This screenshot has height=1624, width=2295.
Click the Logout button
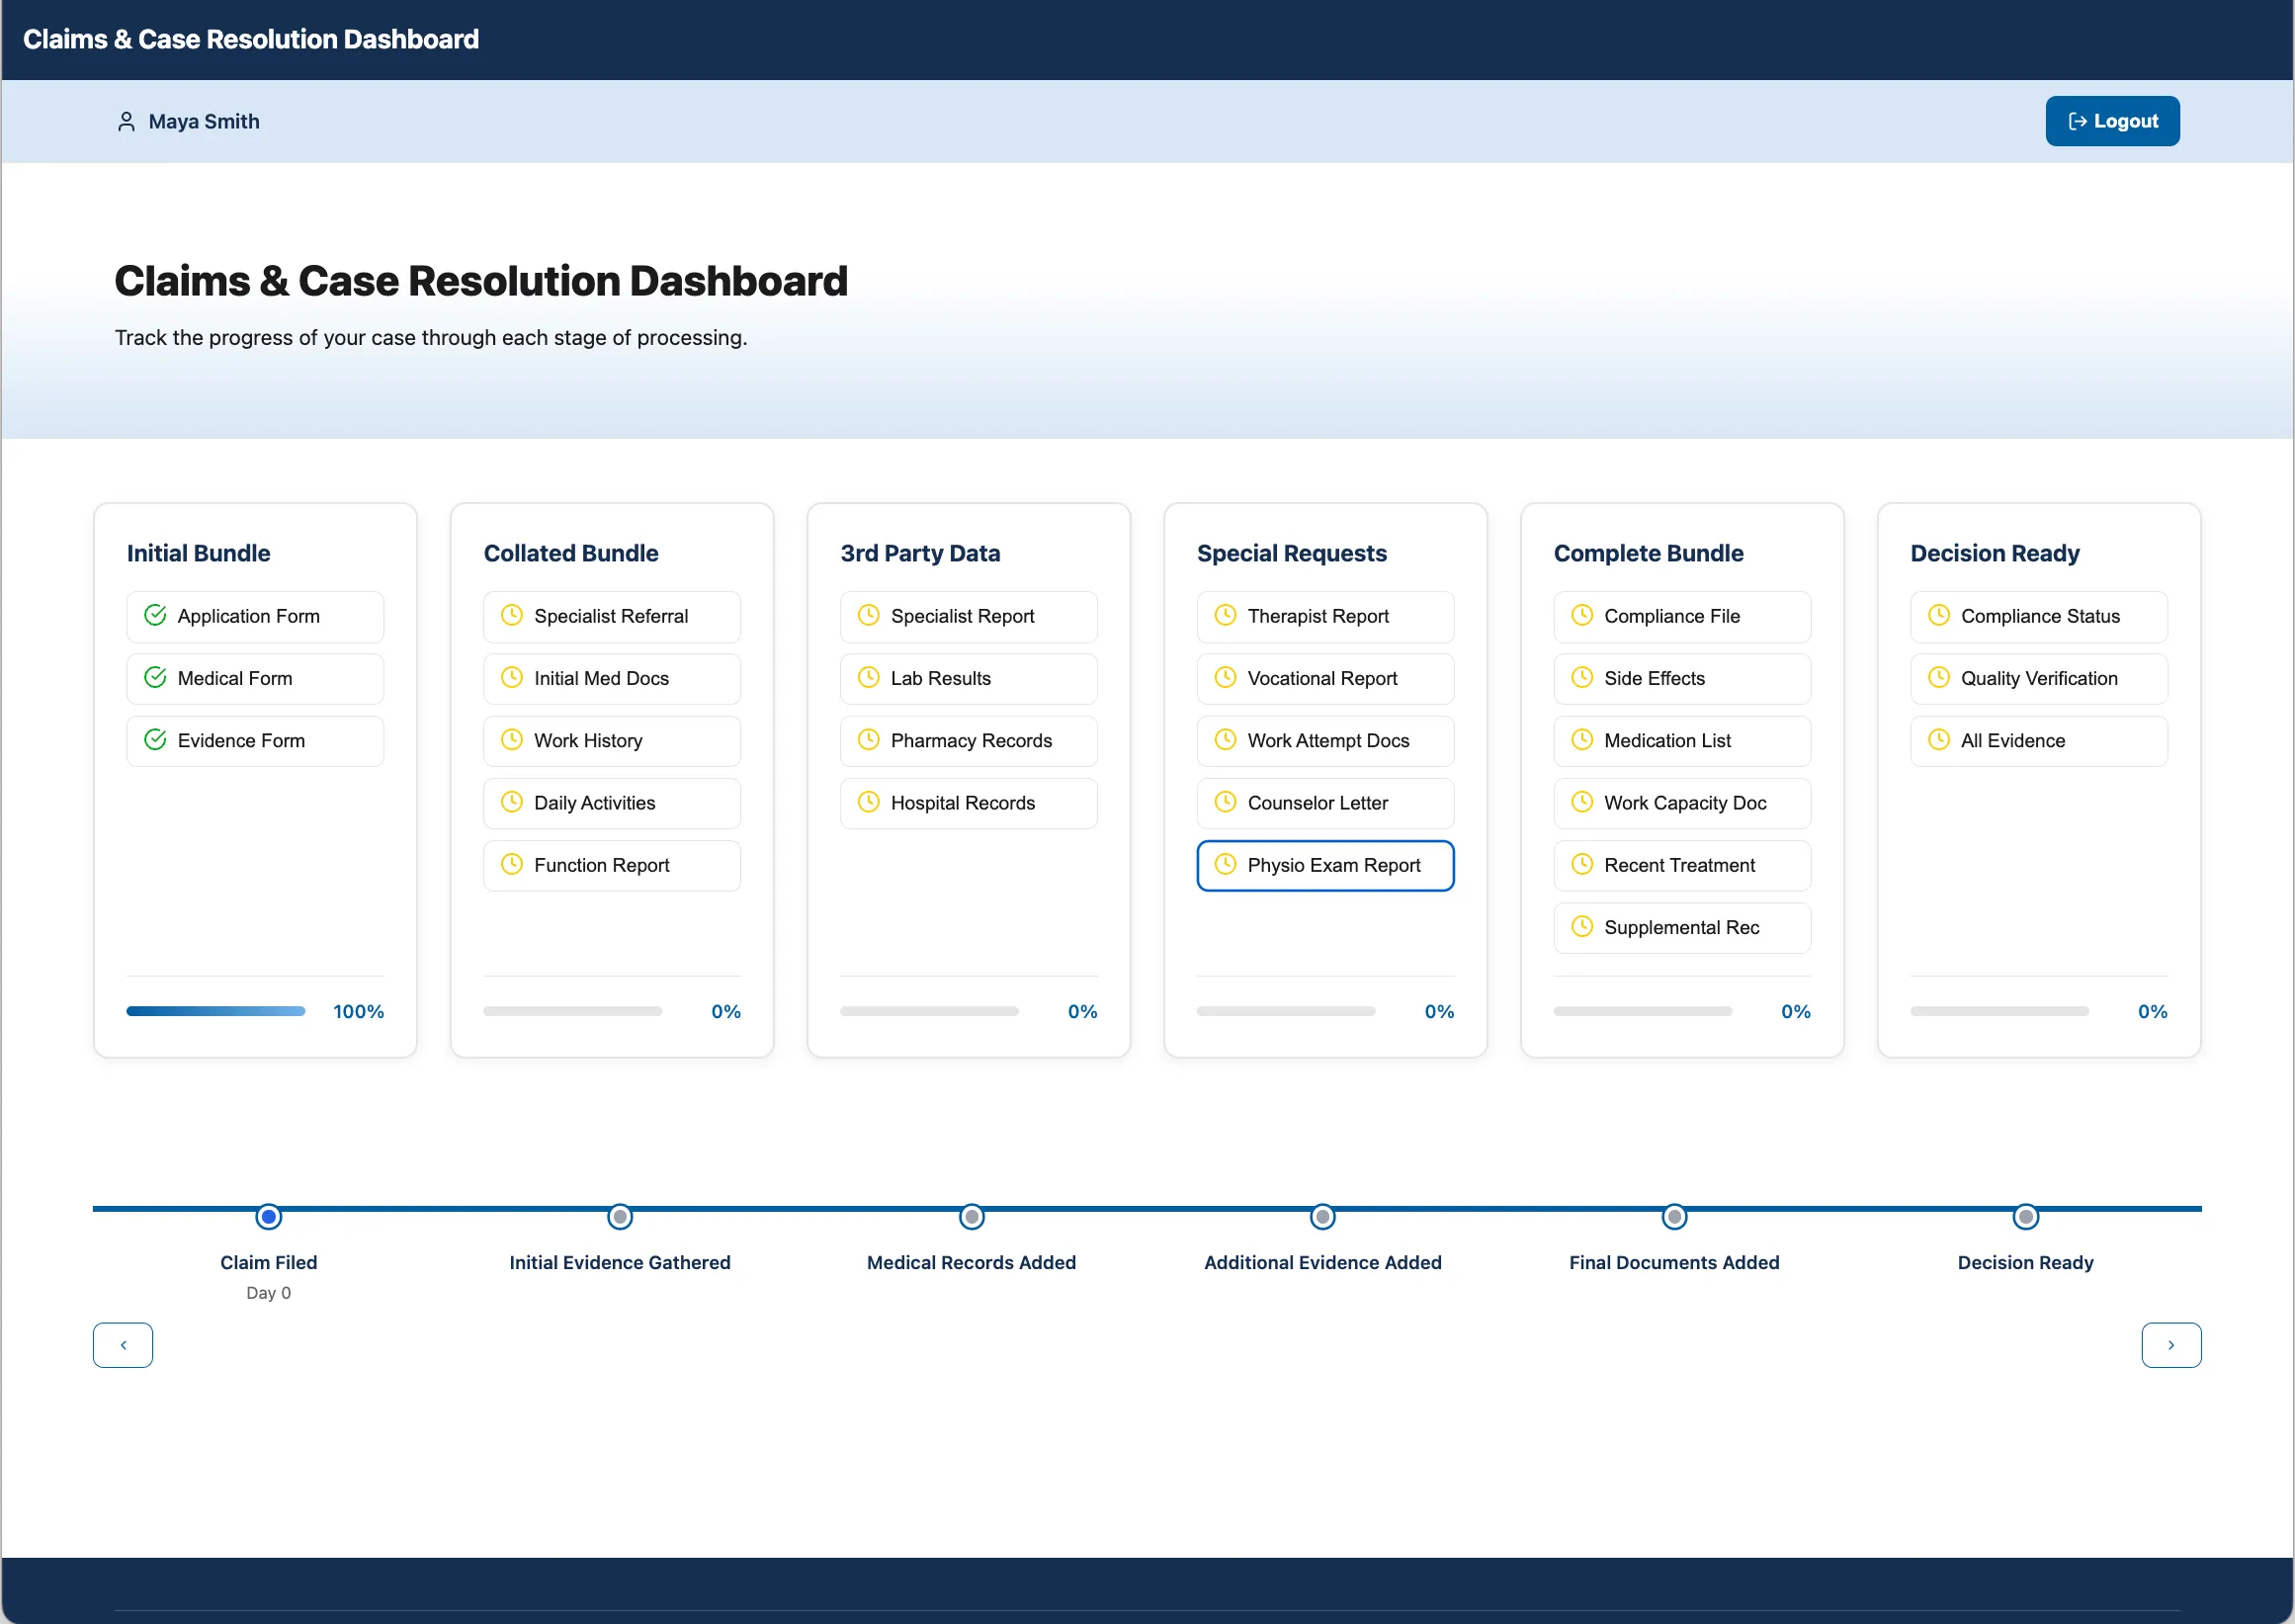pos(2111,121)
